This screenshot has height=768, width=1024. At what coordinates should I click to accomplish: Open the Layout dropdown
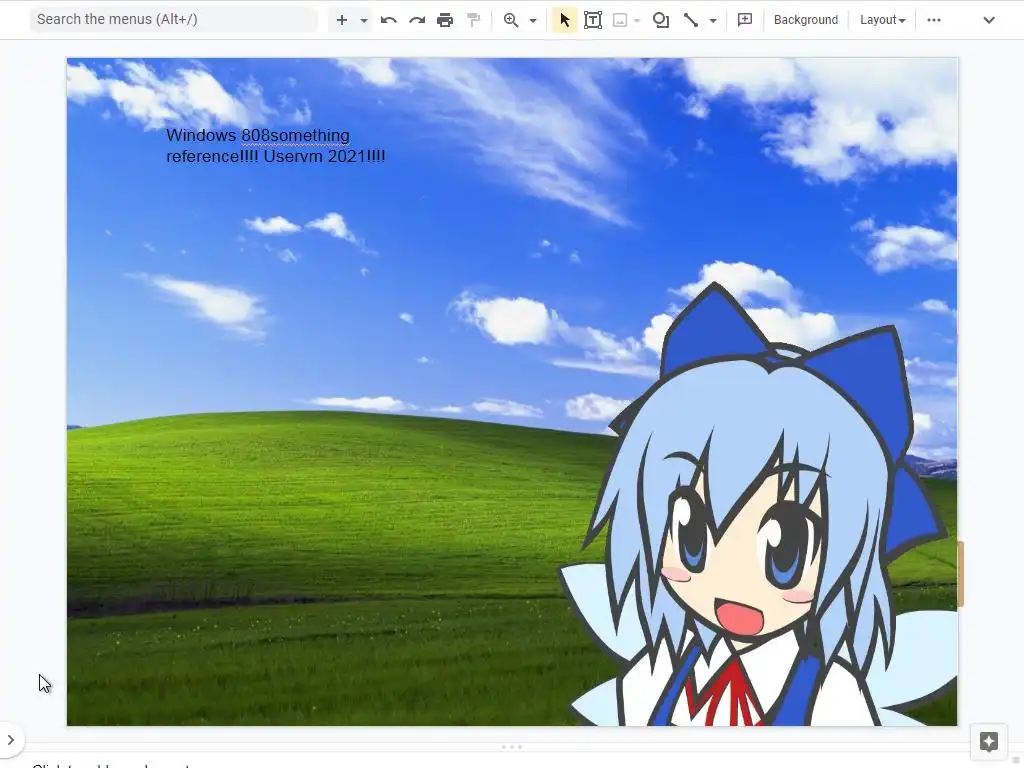click(882, 20)
